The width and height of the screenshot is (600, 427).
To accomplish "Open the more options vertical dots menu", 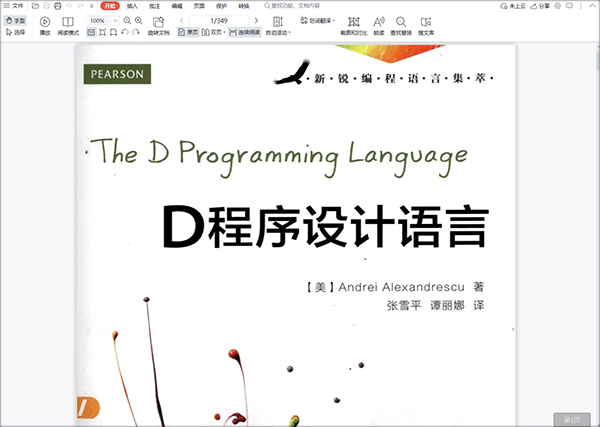I will [x=581, y=6].
